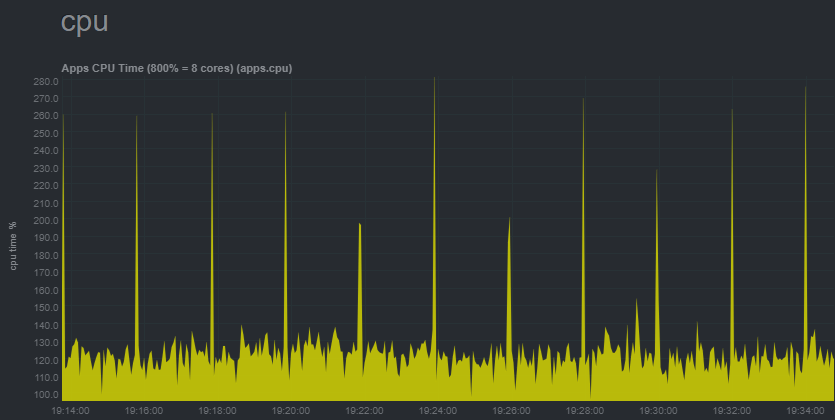Click the 220.0 y-axis label

click(45, 185)
